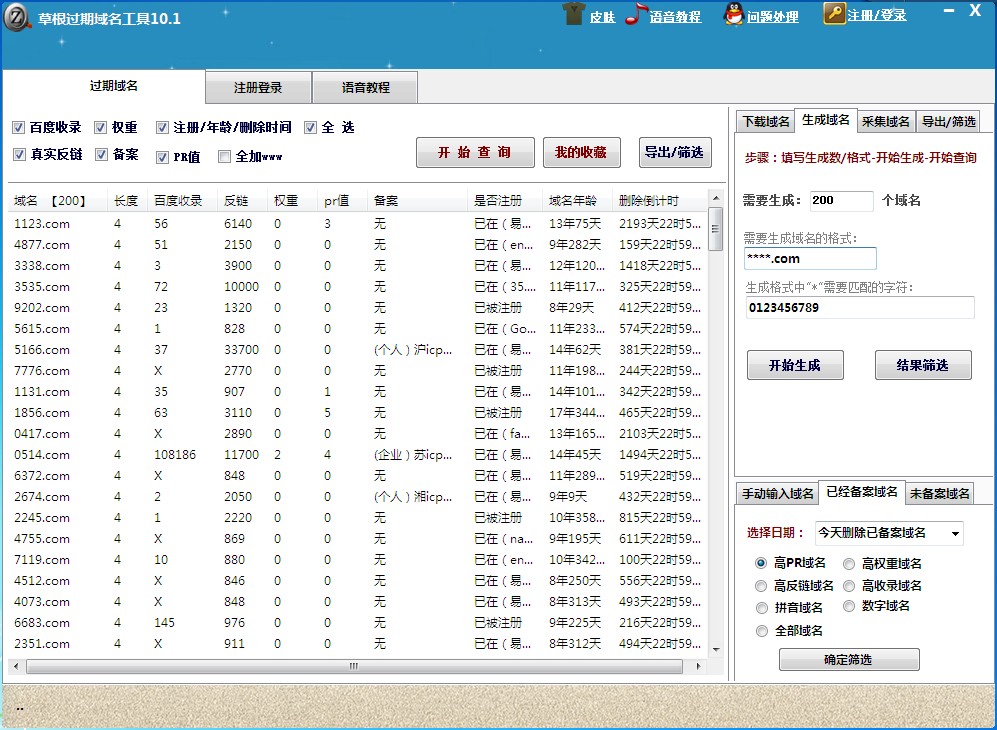Open the 皮肤 skin link
This screenshot has height=730, width=997.
(602, 17)
